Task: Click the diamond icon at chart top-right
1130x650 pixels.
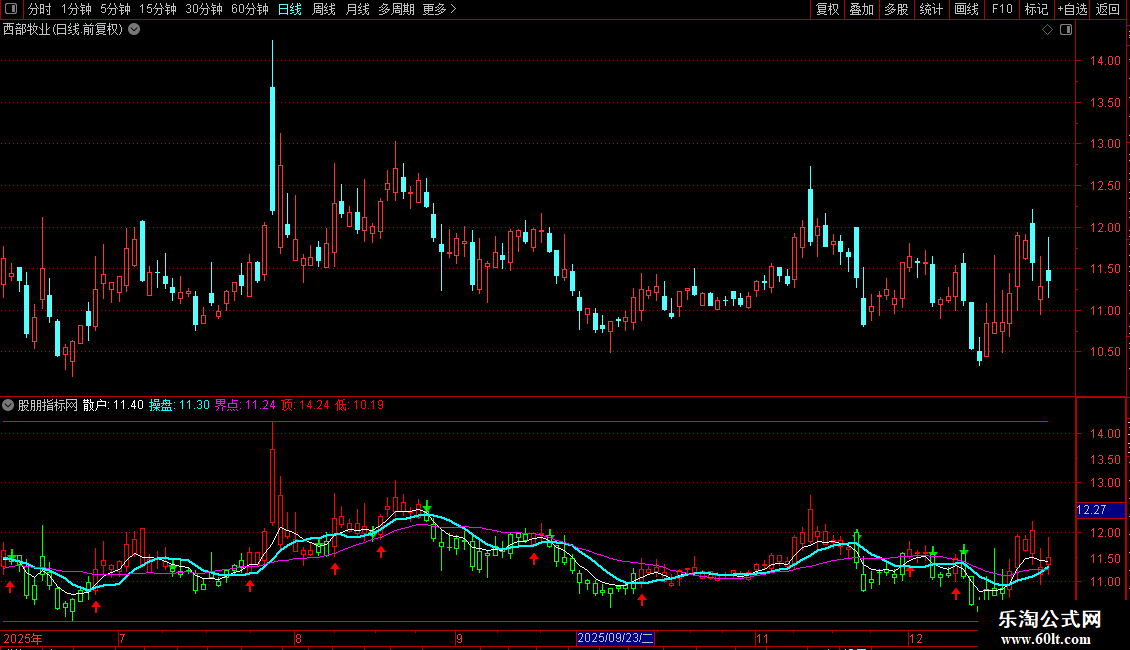Action: tap(1048, 30)
